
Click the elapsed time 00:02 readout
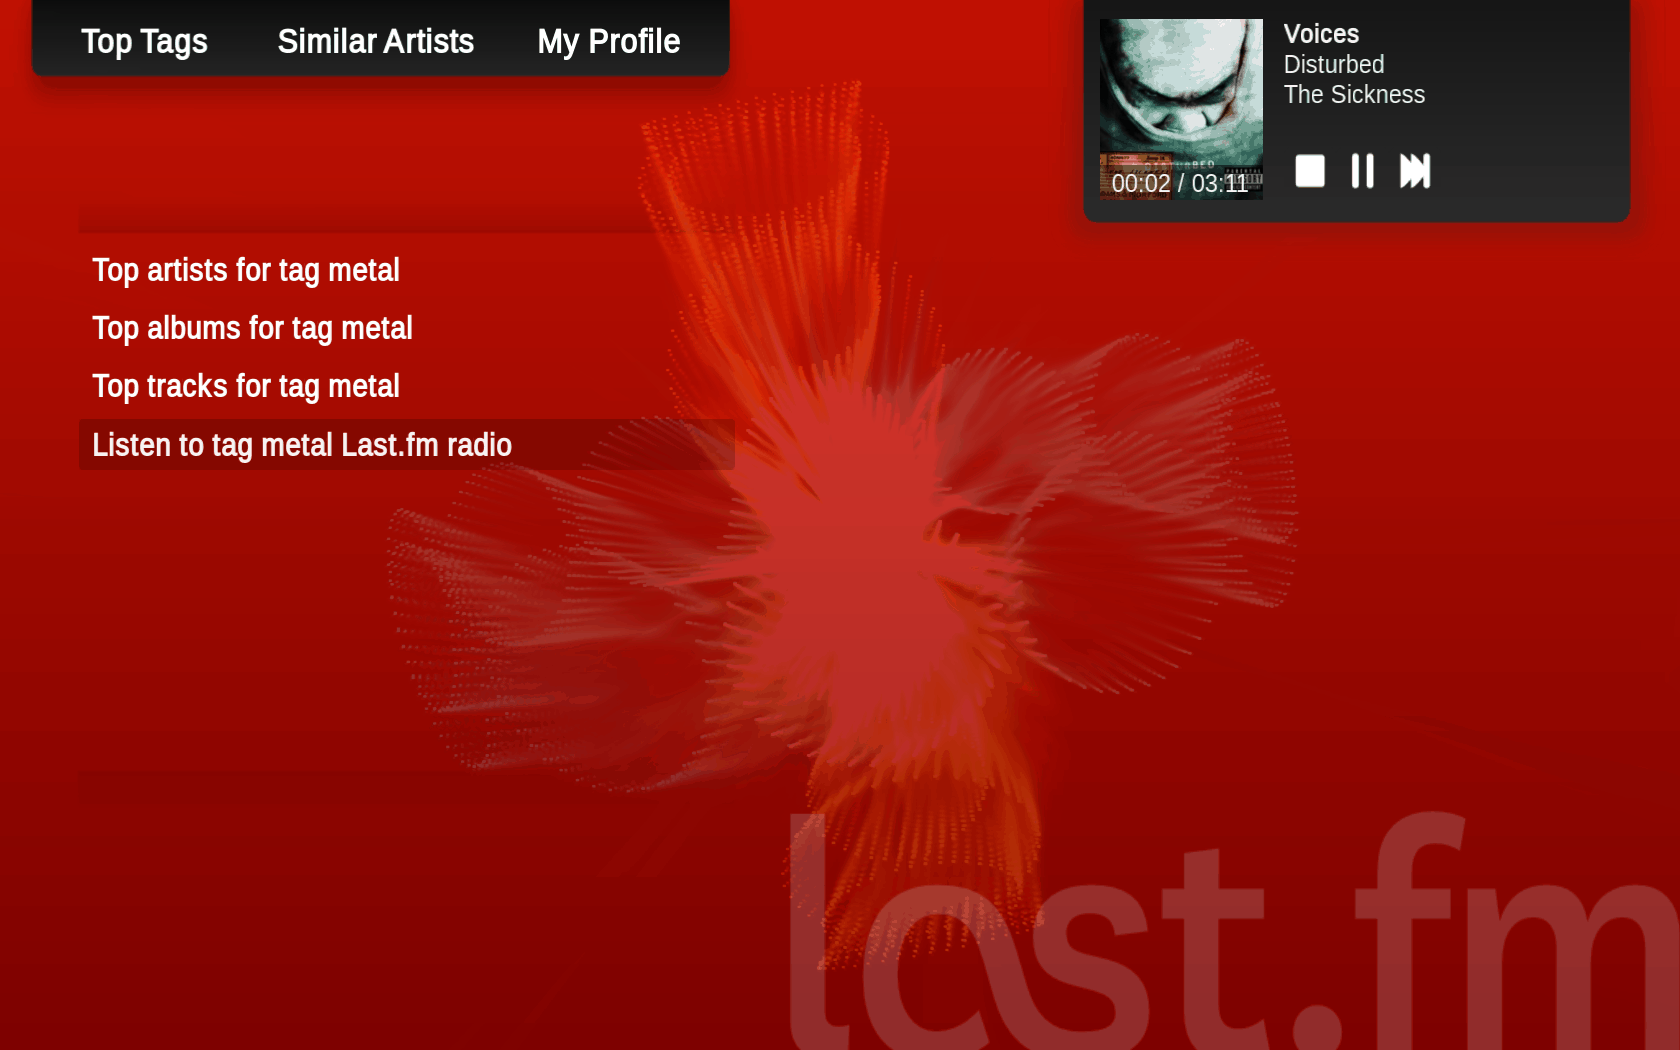coord(1141,183)
